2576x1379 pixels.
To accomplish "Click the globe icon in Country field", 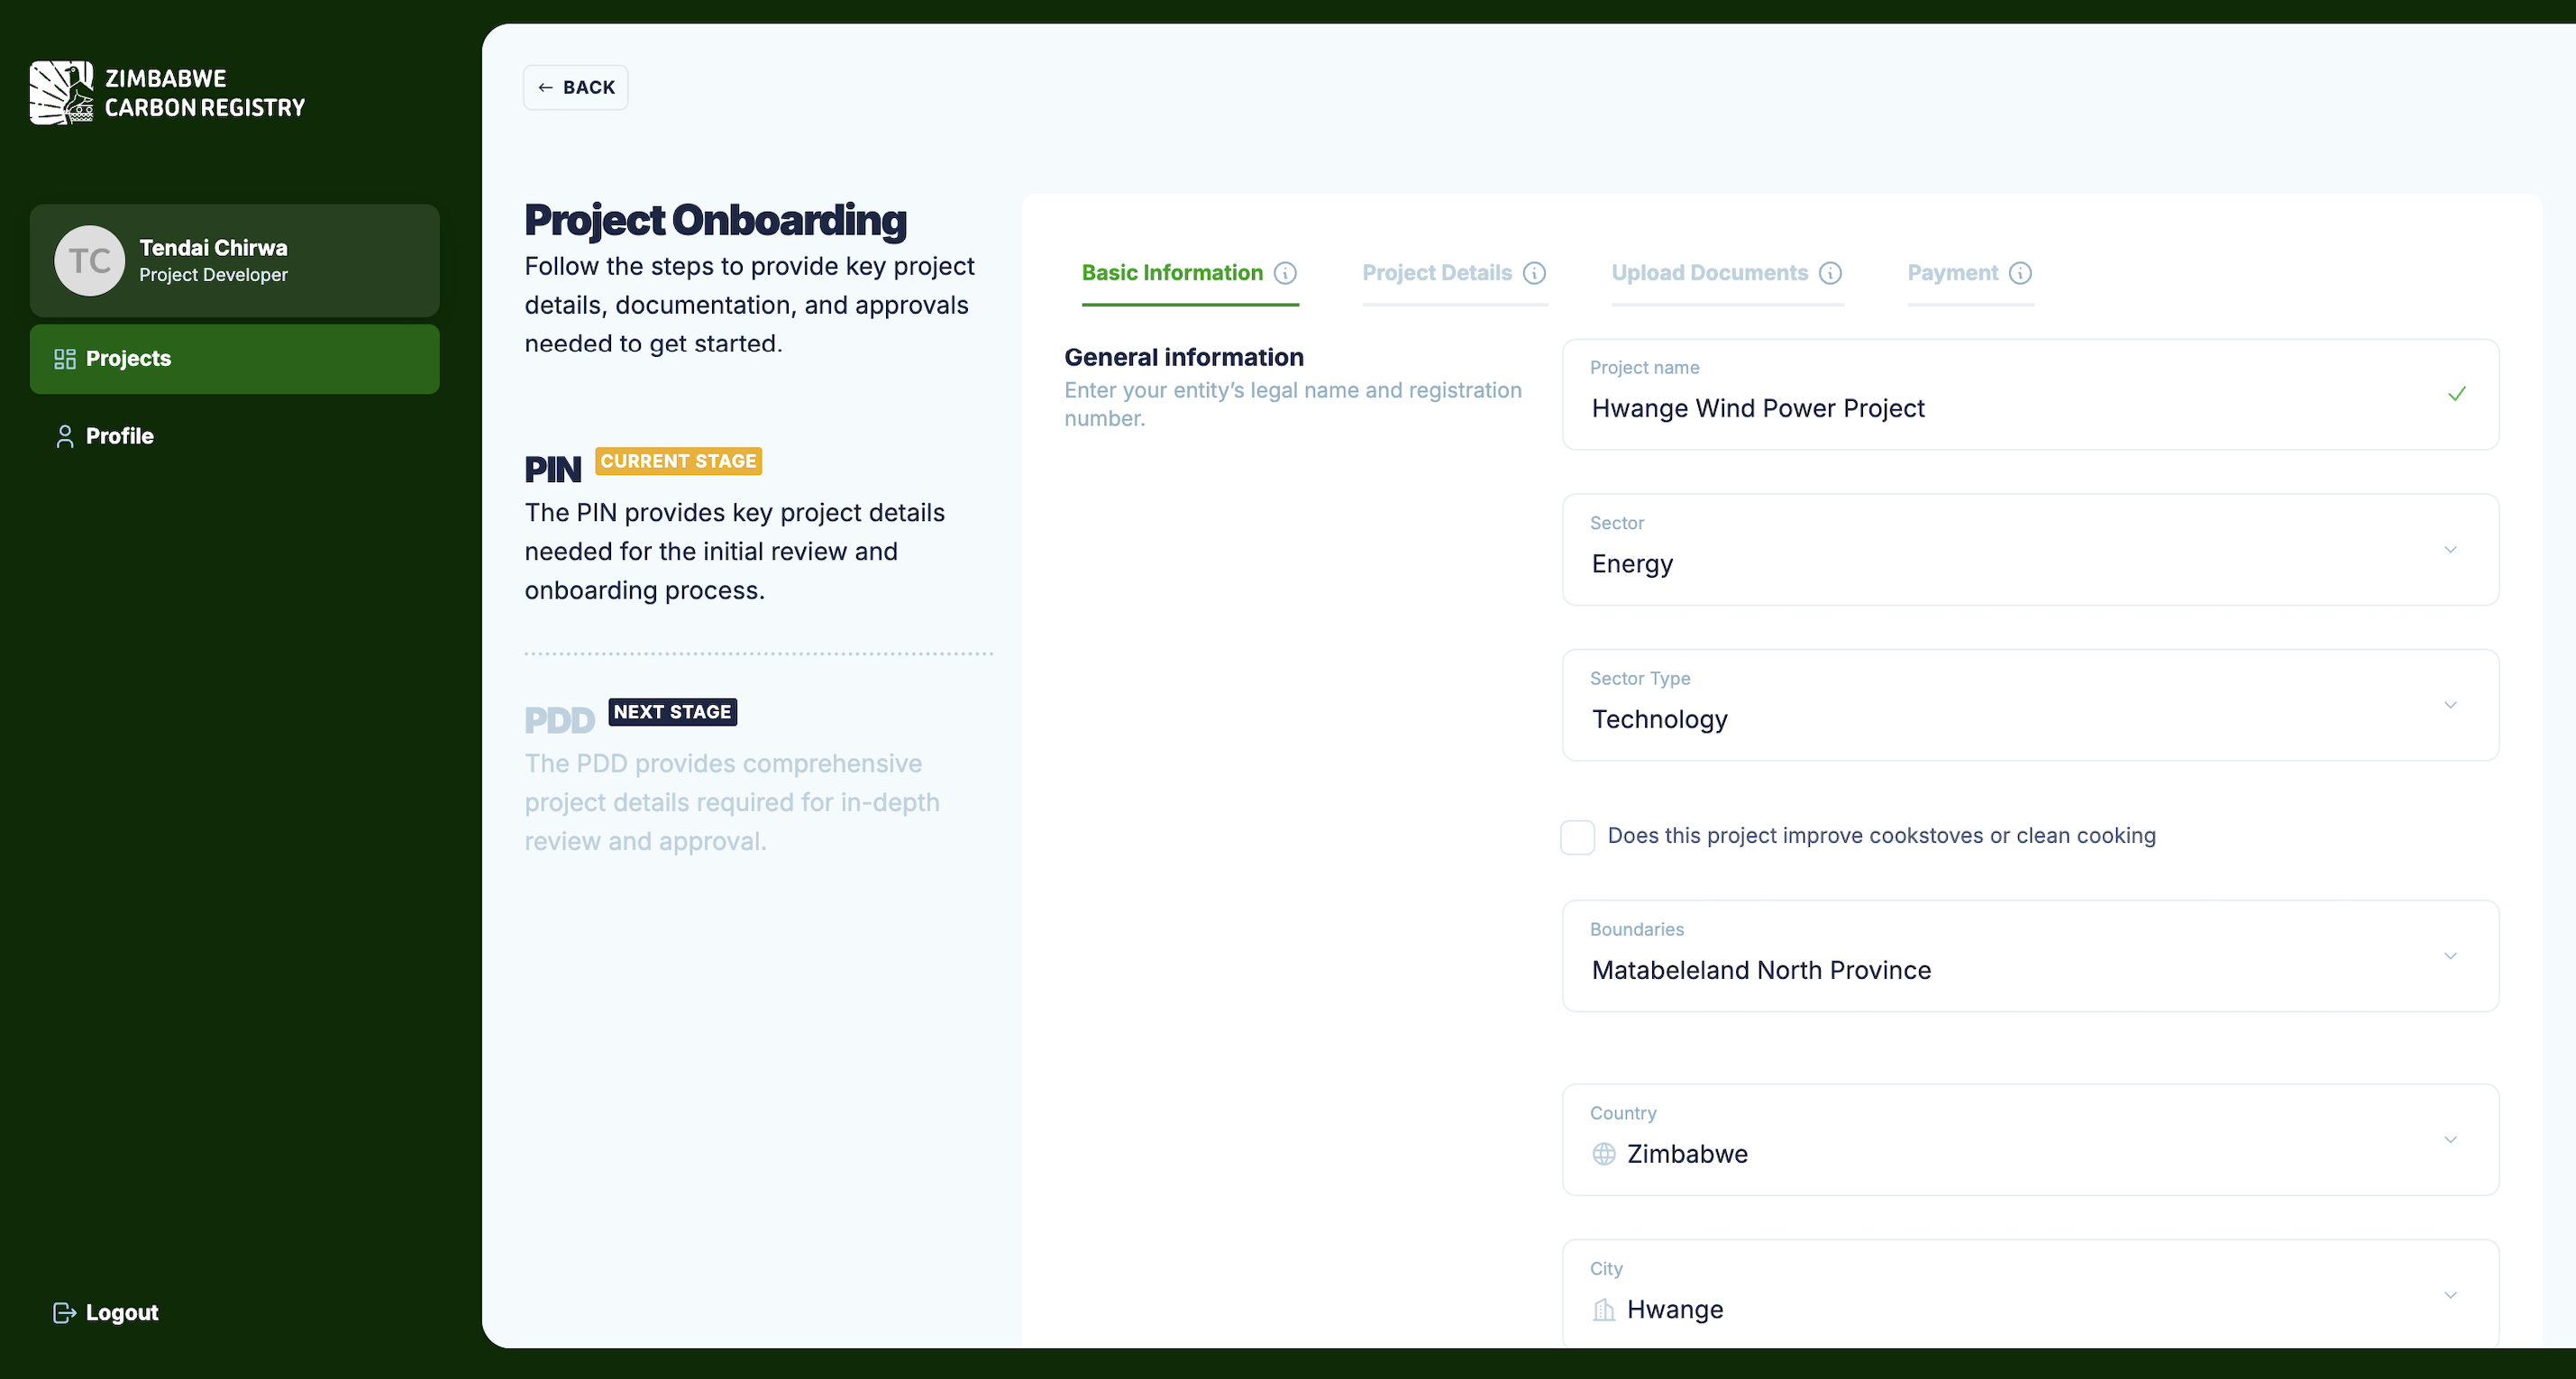I will (1604, 1154).
